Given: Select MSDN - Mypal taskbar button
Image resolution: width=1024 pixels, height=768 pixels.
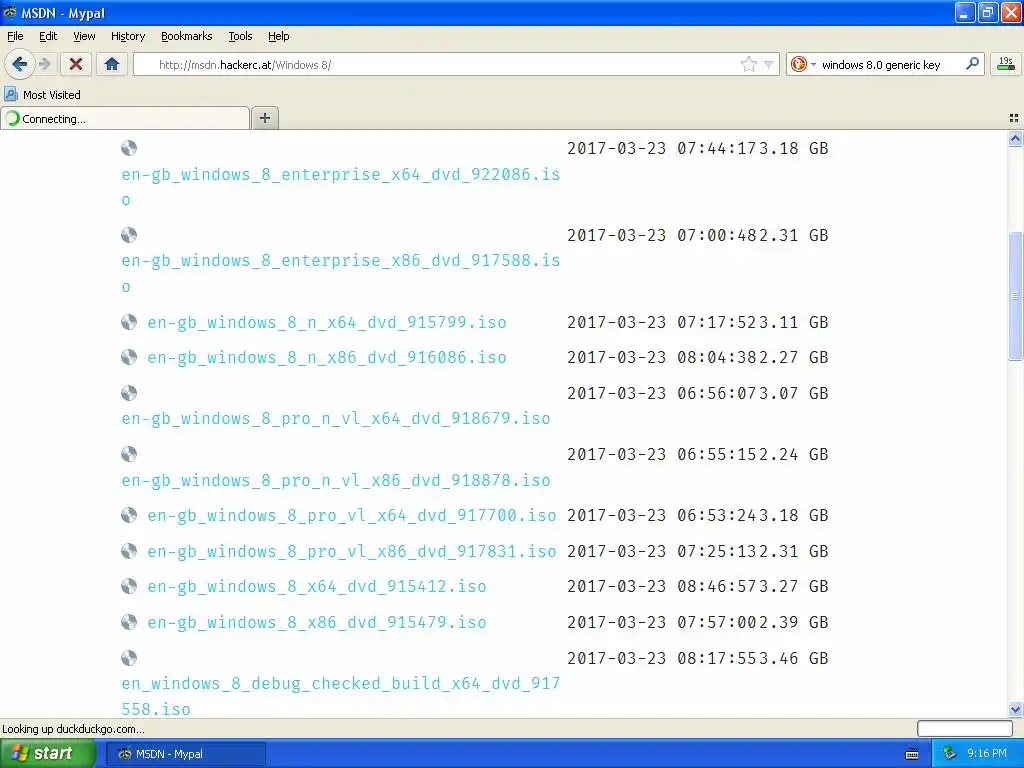Looking at the screenshot, I should pos(185,754).
